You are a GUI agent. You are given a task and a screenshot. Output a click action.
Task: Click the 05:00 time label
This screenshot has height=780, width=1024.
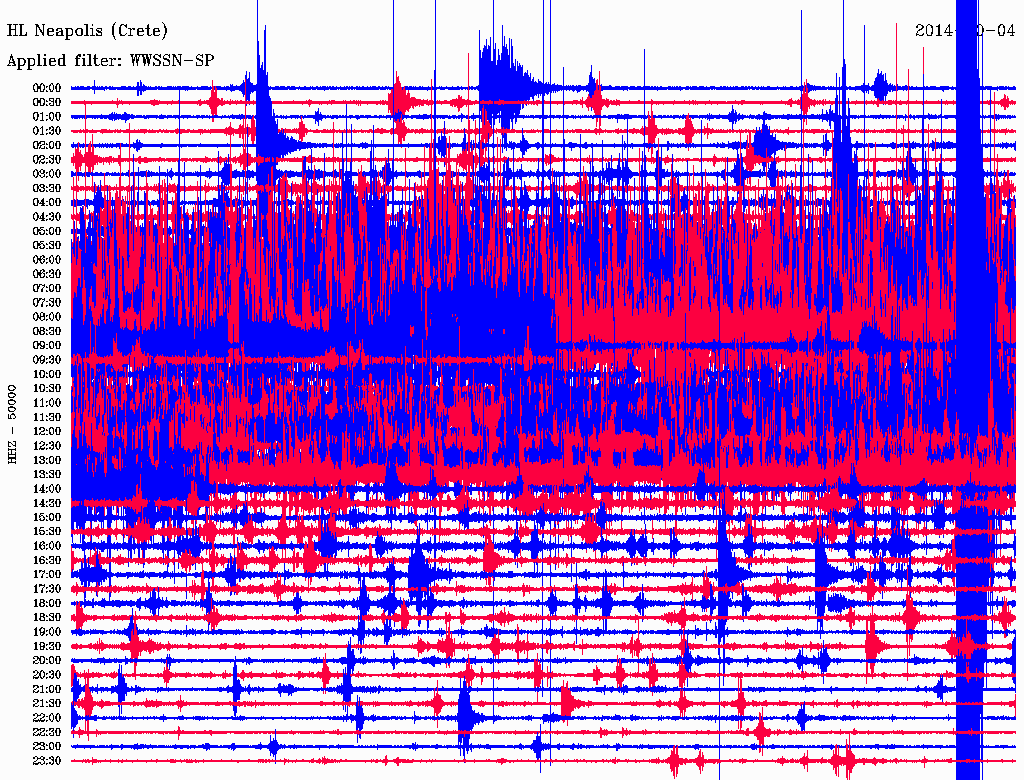[47, 231]
